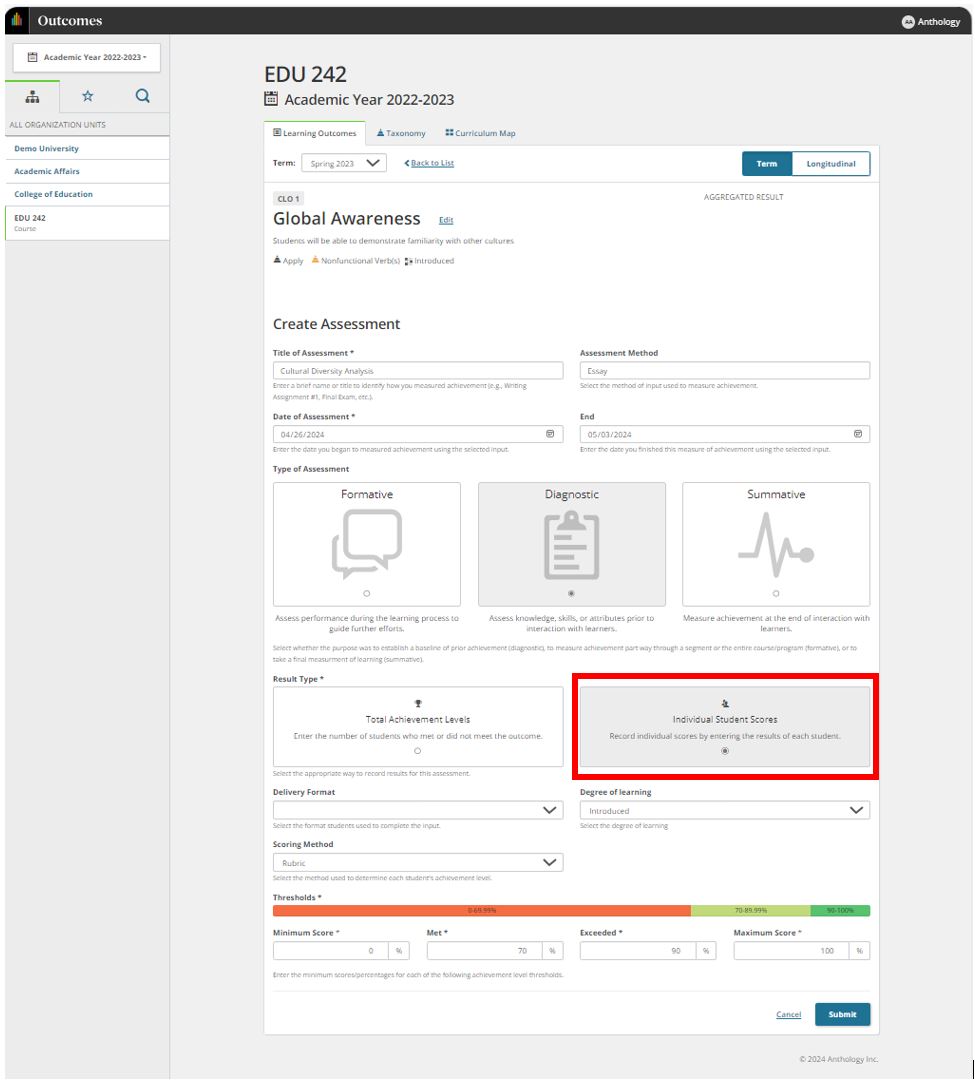Click the End date input field

[x=725, y=434]
